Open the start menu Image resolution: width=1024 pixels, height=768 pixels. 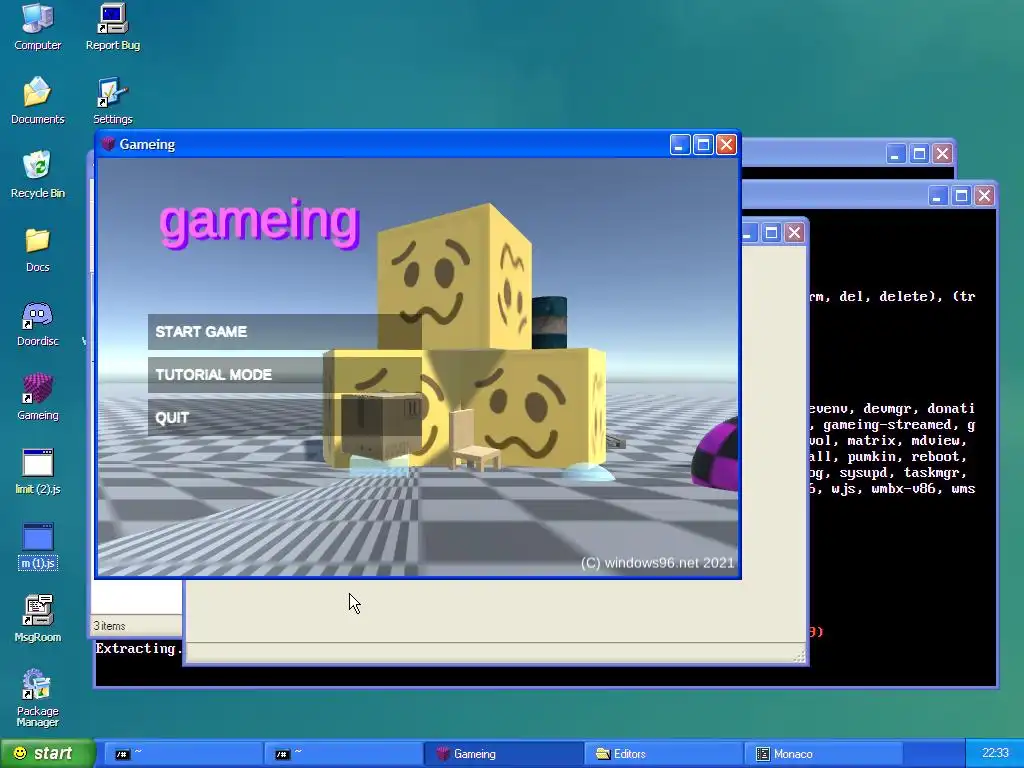47,753
